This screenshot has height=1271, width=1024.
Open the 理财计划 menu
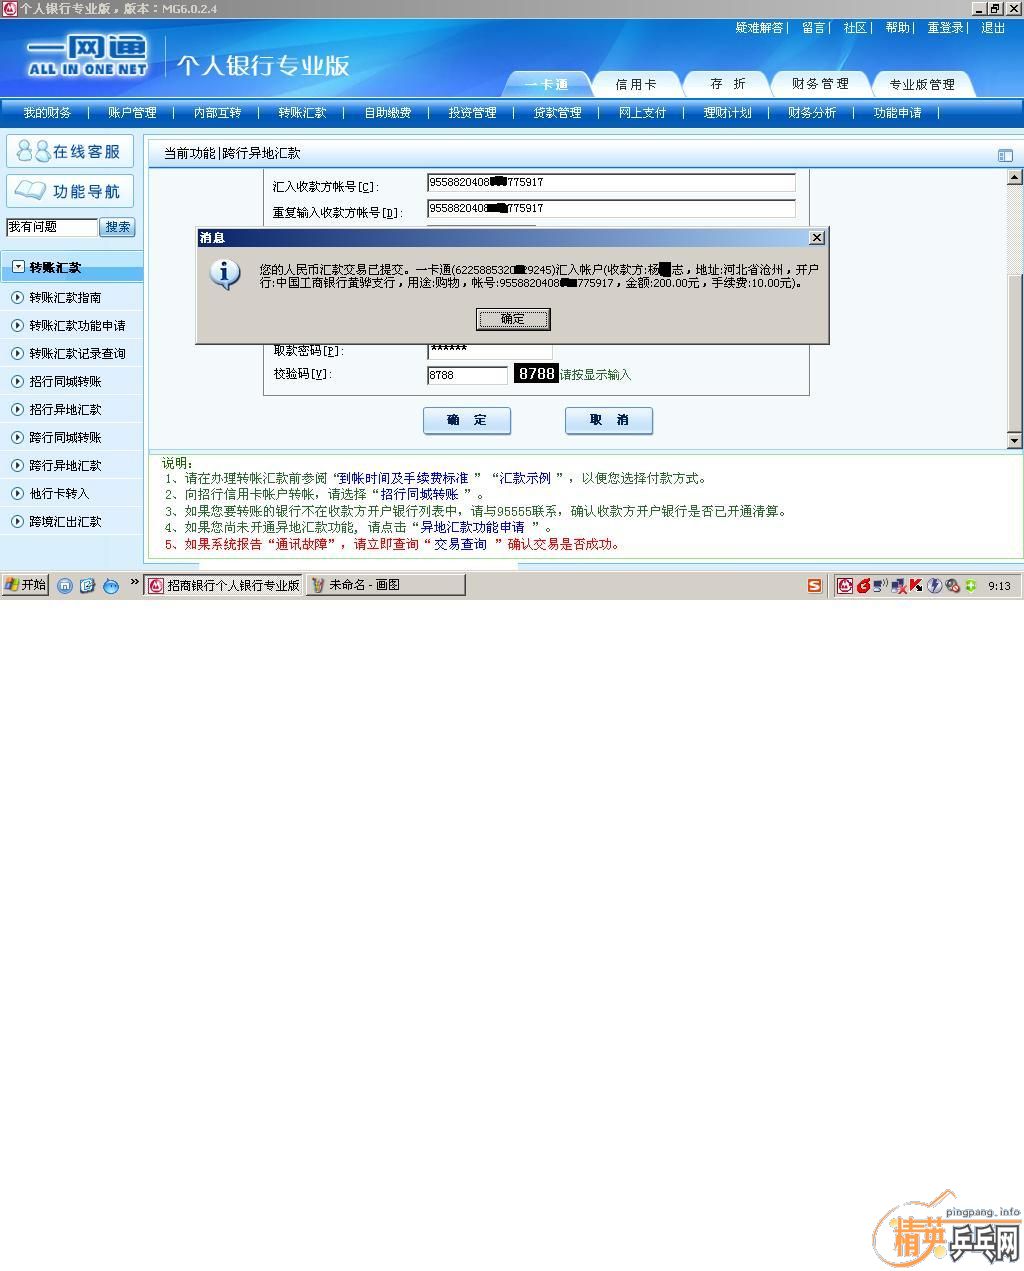(727, 113)
